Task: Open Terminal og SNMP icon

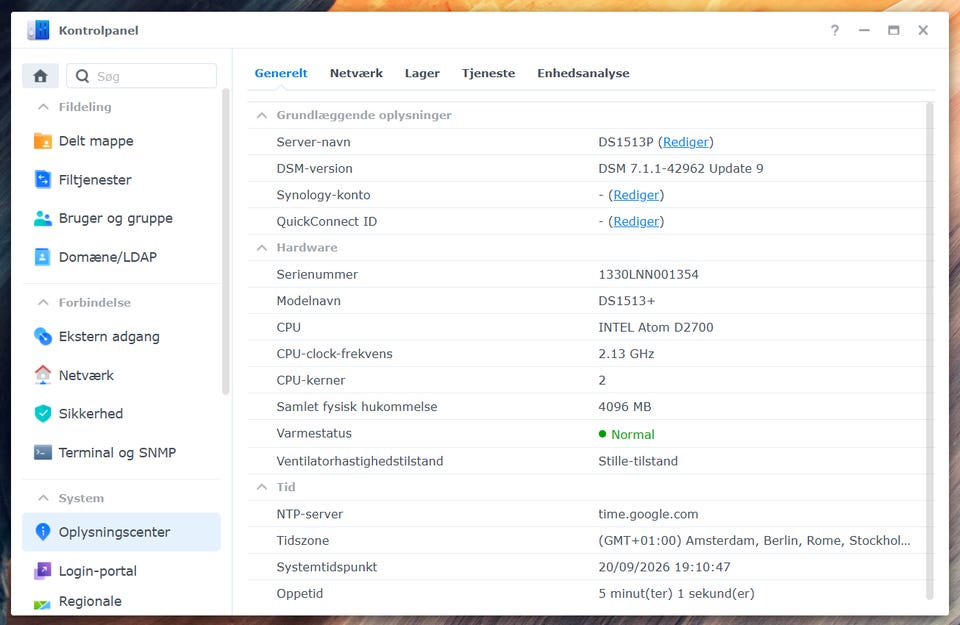Action: (x=42, y=452)
